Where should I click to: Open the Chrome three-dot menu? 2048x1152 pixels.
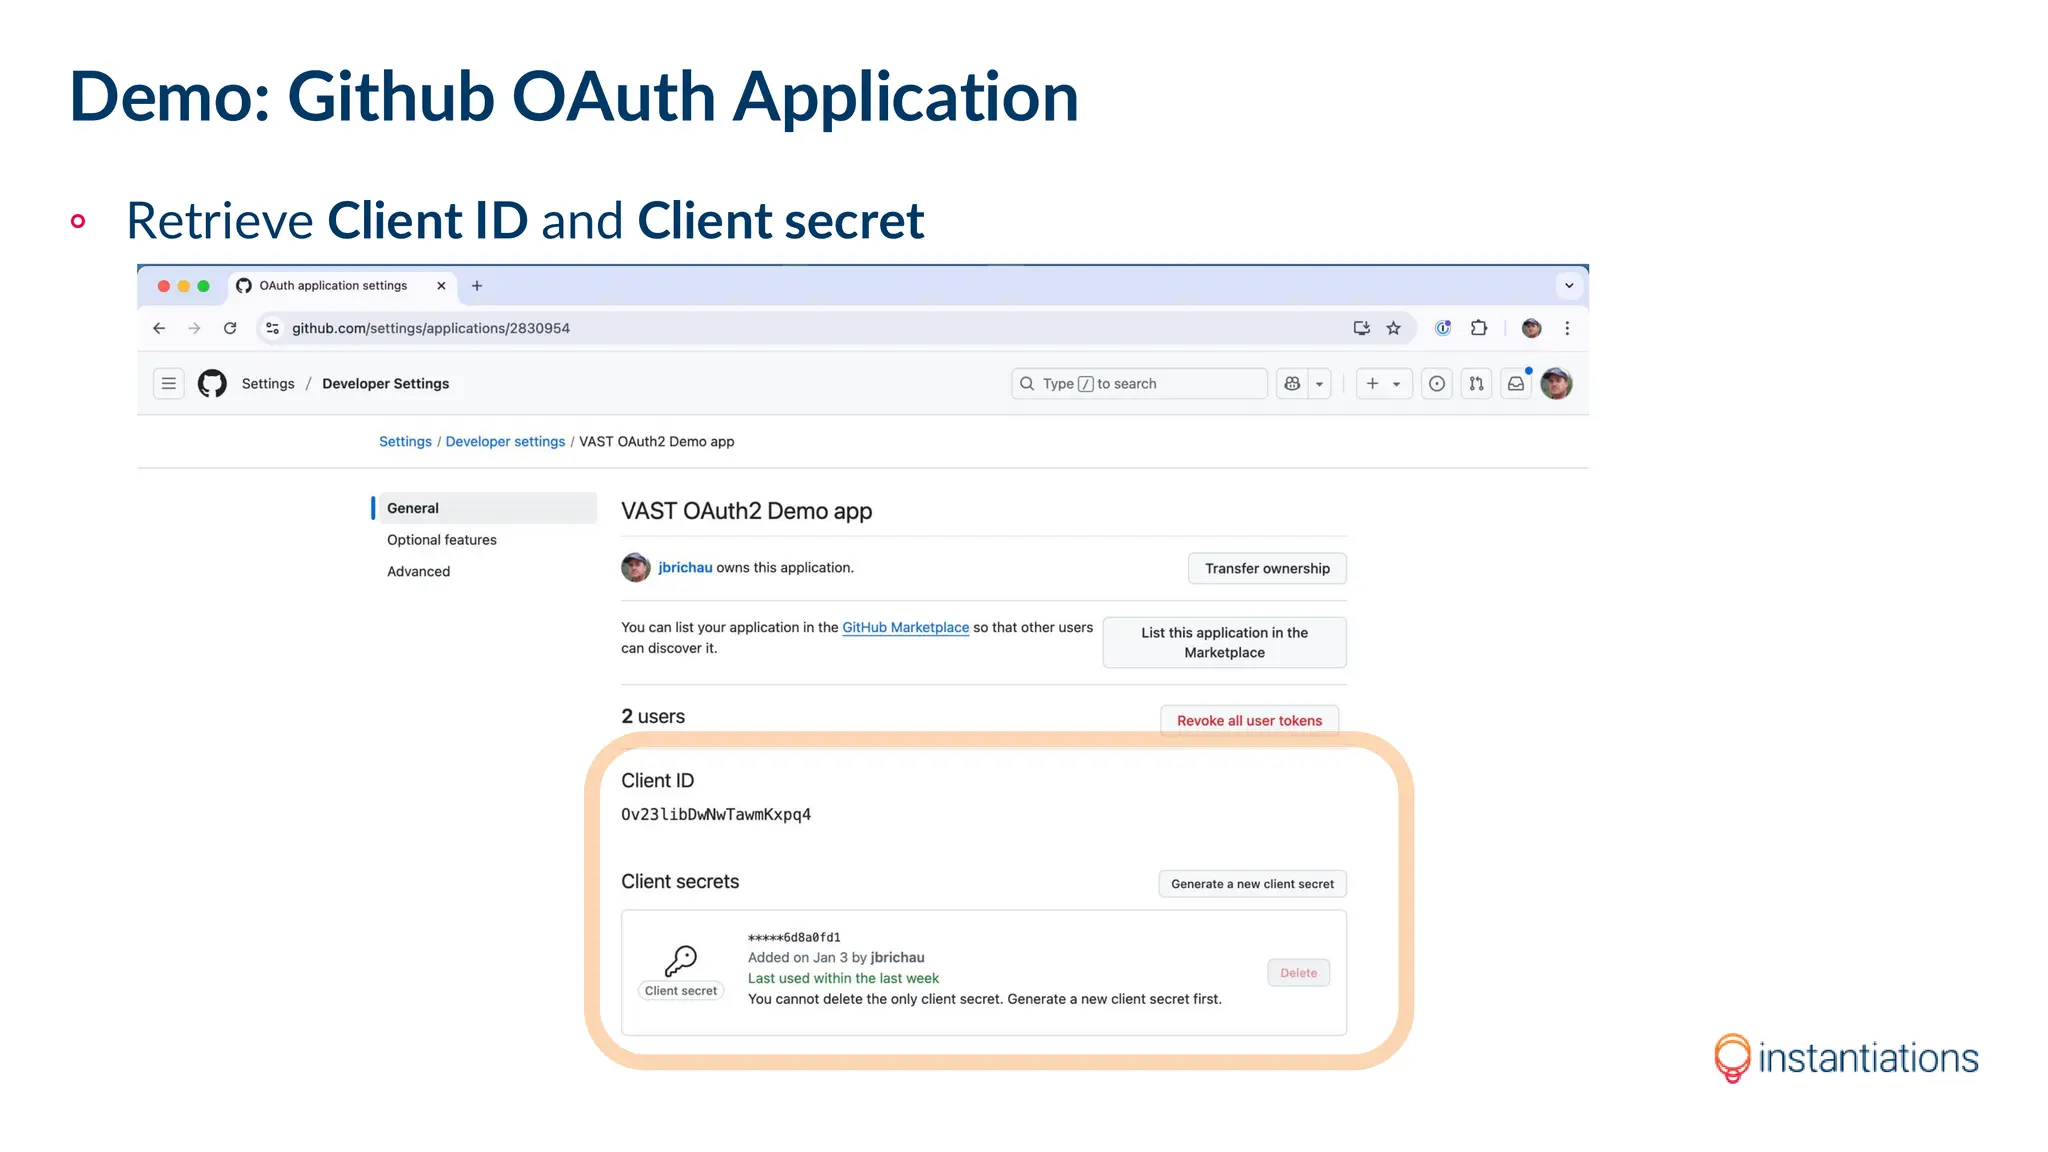pyautogui.click(x=1567, y=328)
